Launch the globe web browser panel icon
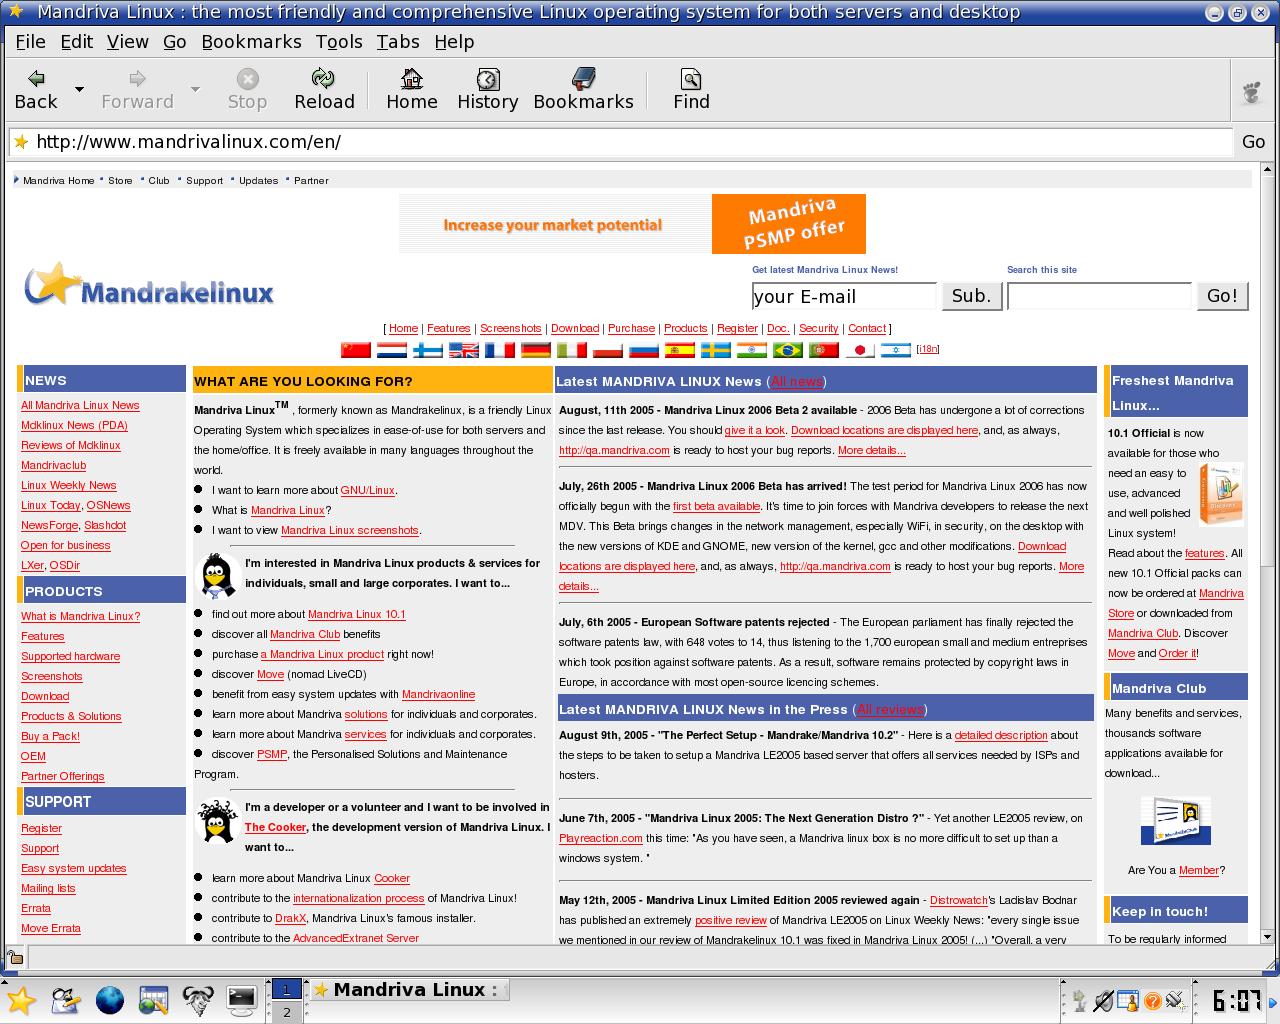This screenshot has width=1280, height=1024. point(109,1000)
